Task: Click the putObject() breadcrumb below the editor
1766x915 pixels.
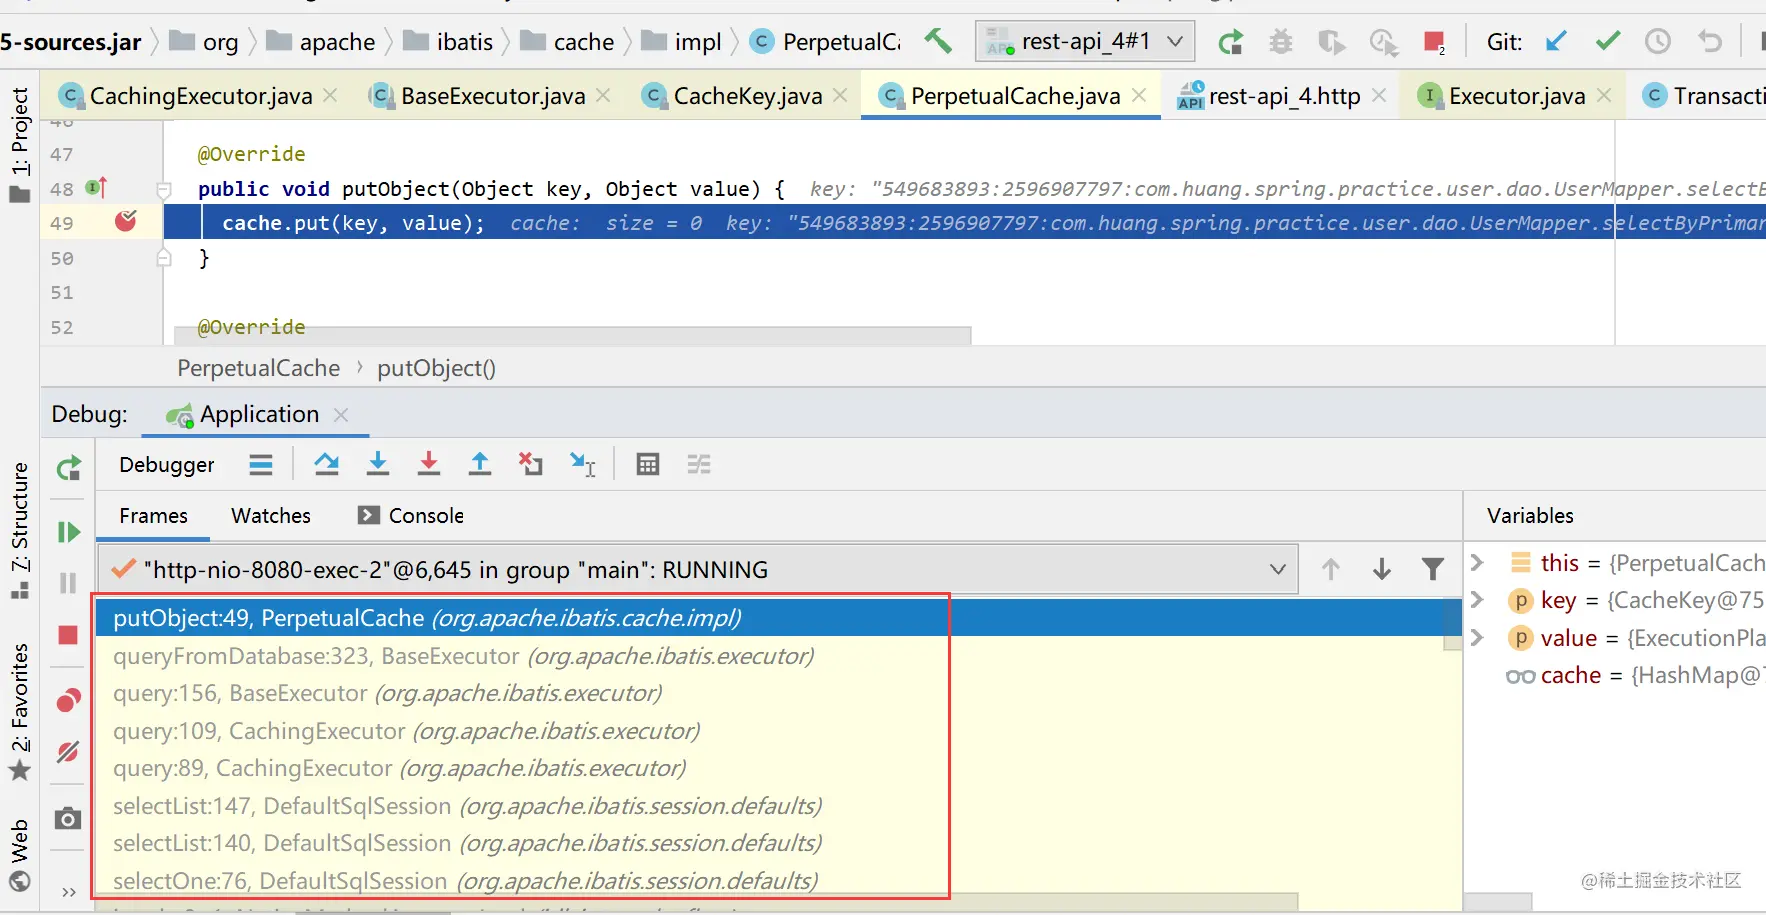Action: 436,368
